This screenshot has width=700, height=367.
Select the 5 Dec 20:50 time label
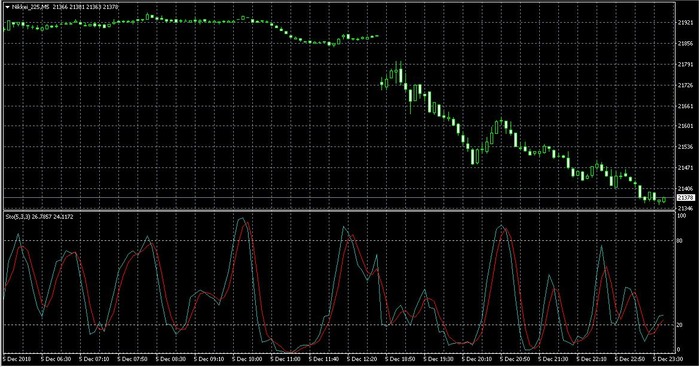pyautogui.click(x=515, y=359)
